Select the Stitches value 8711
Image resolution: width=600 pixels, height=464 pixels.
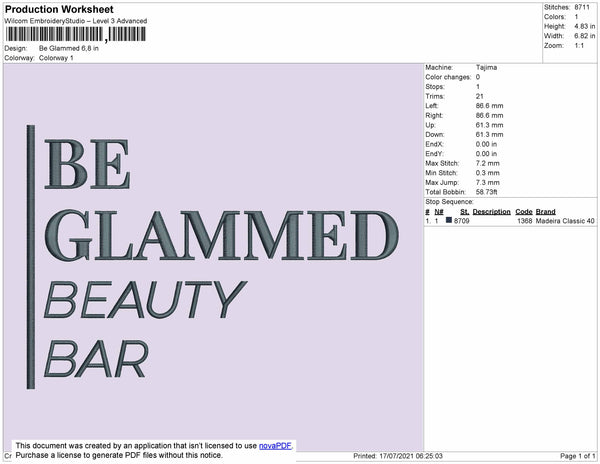(x=582, y=7)
